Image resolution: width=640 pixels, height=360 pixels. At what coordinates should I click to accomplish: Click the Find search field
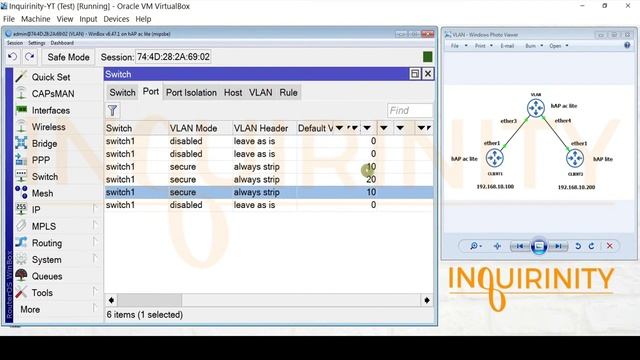pos(409,111)
